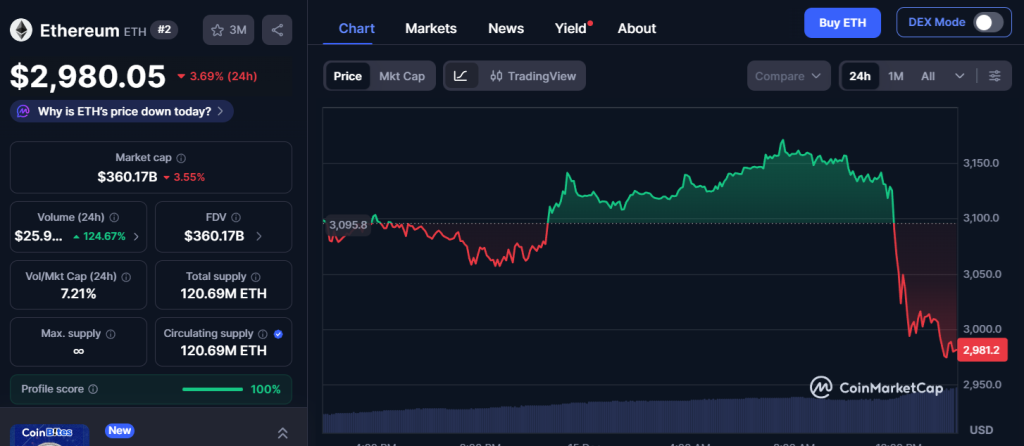Show Circulating supply info icon
This screenshot has height=446, width=1024.
click(x=263, y=334)
